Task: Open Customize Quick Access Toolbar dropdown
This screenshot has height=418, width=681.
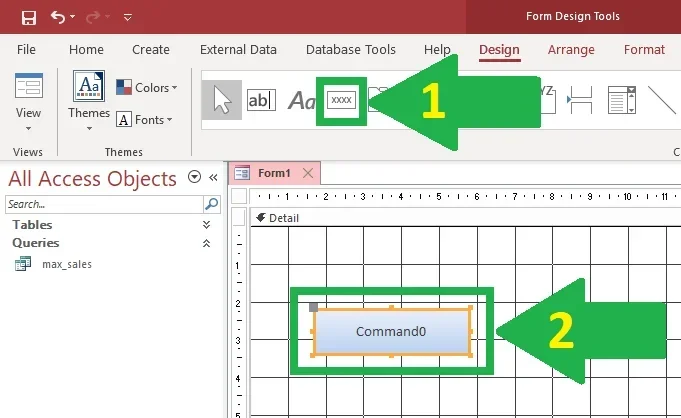Action: [128, 17]
